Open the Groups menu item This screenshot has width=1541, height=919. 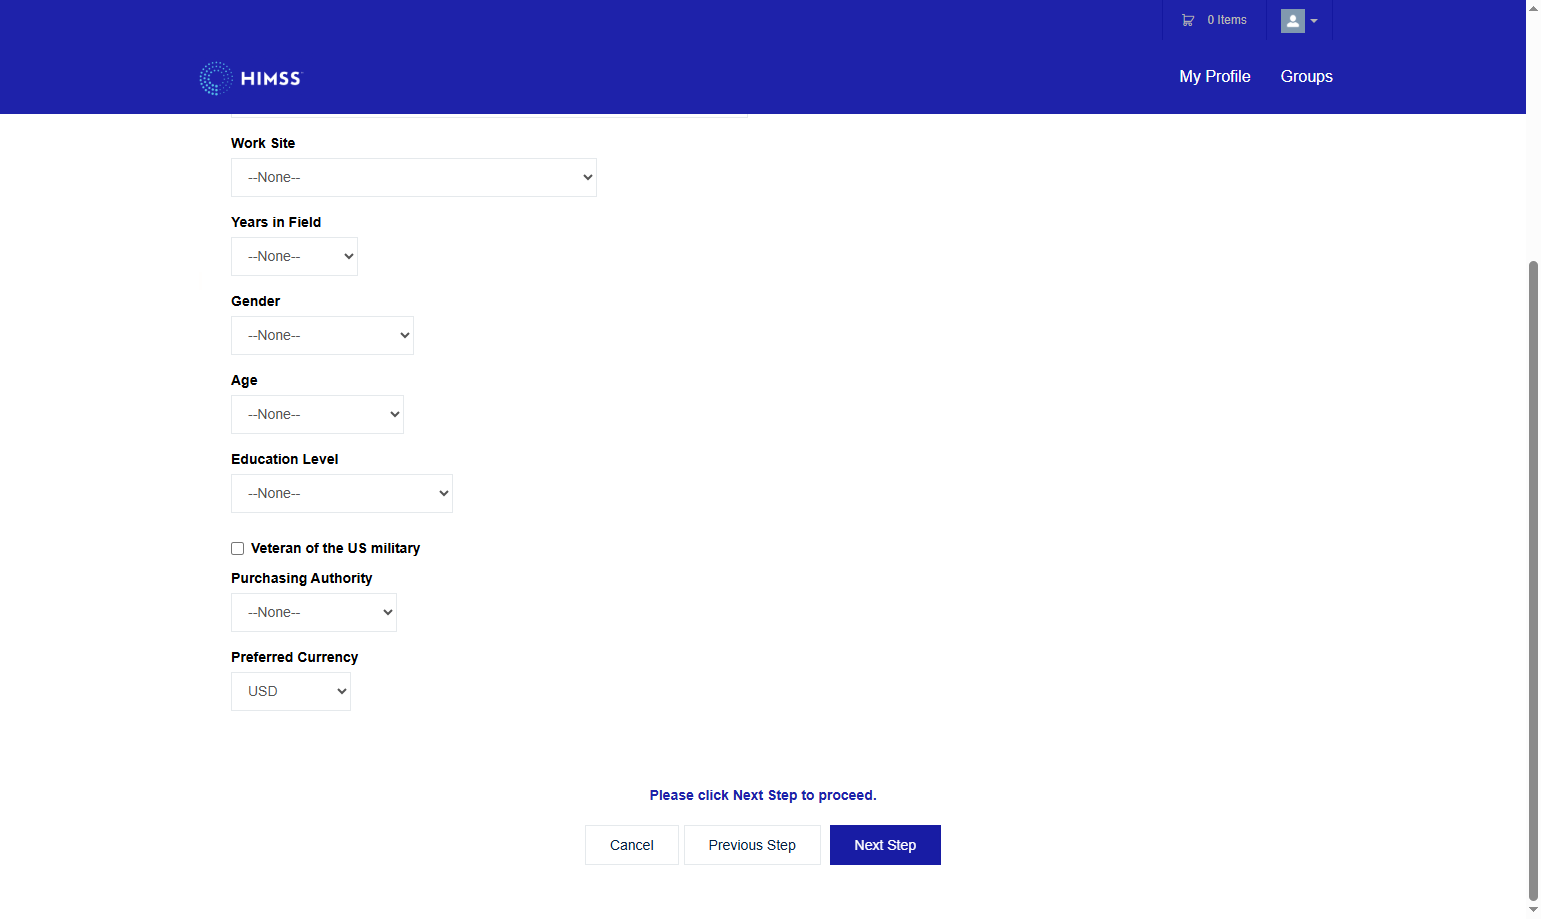coord(1306,76)
